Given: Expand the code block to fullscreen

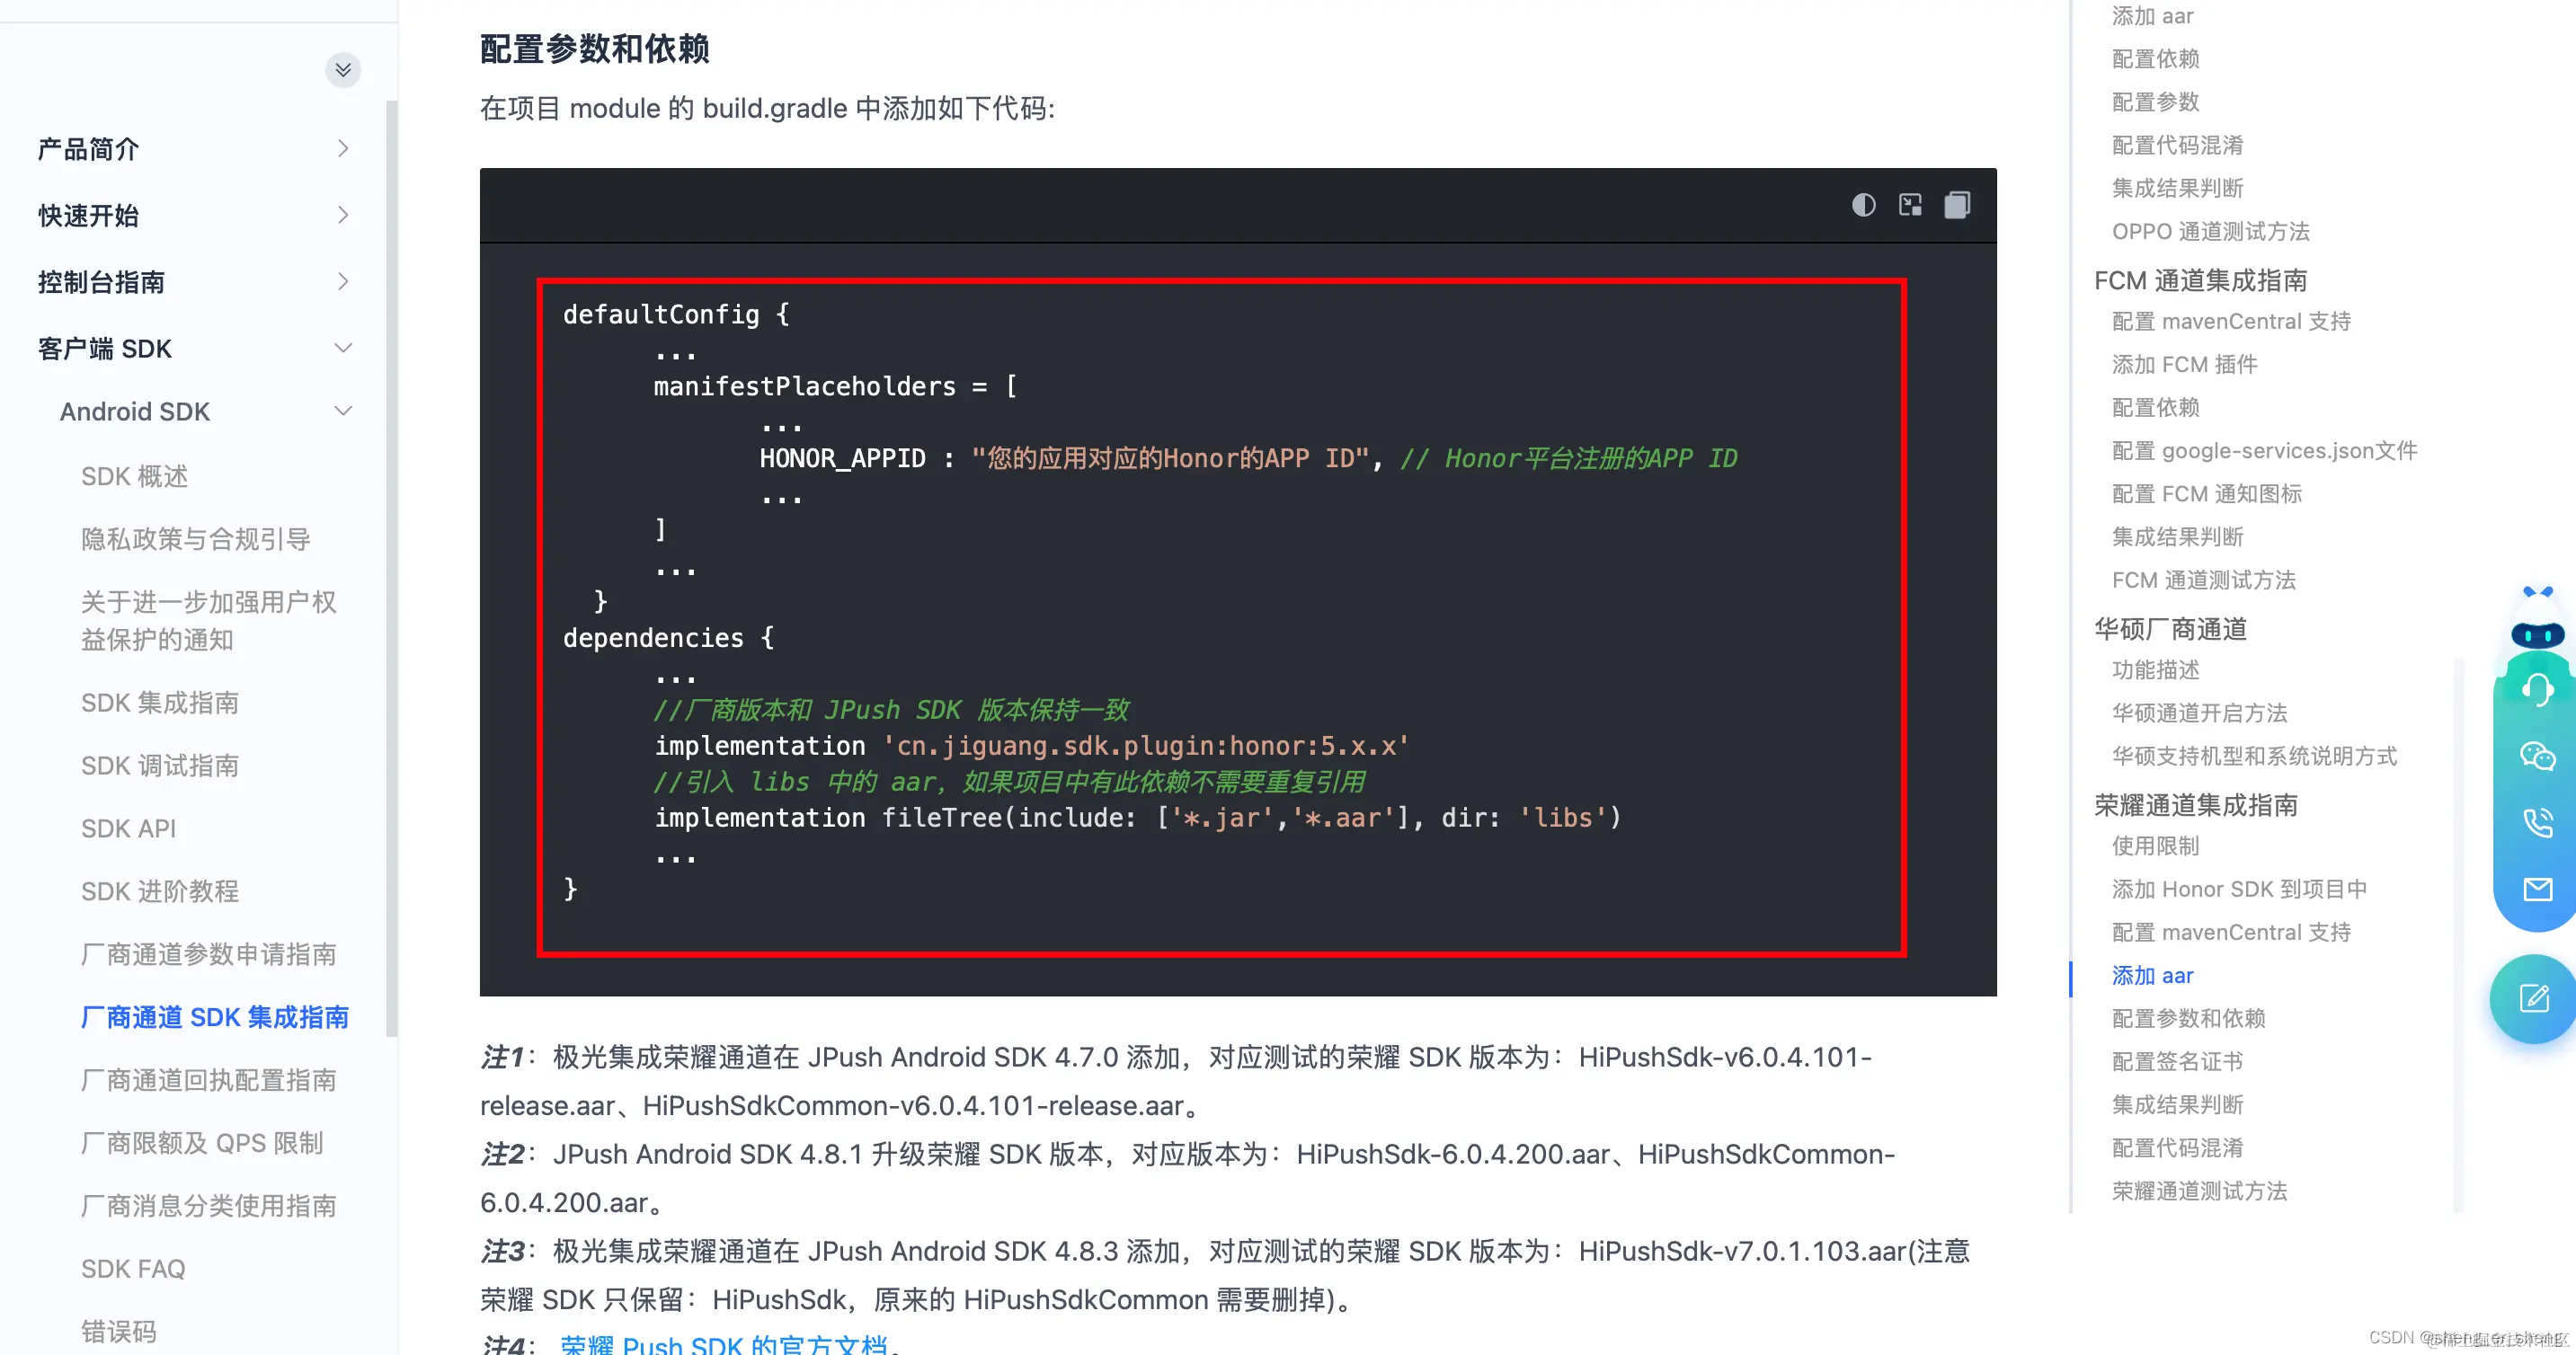Looking at the screenshot, I should (x=1910, y=205).
